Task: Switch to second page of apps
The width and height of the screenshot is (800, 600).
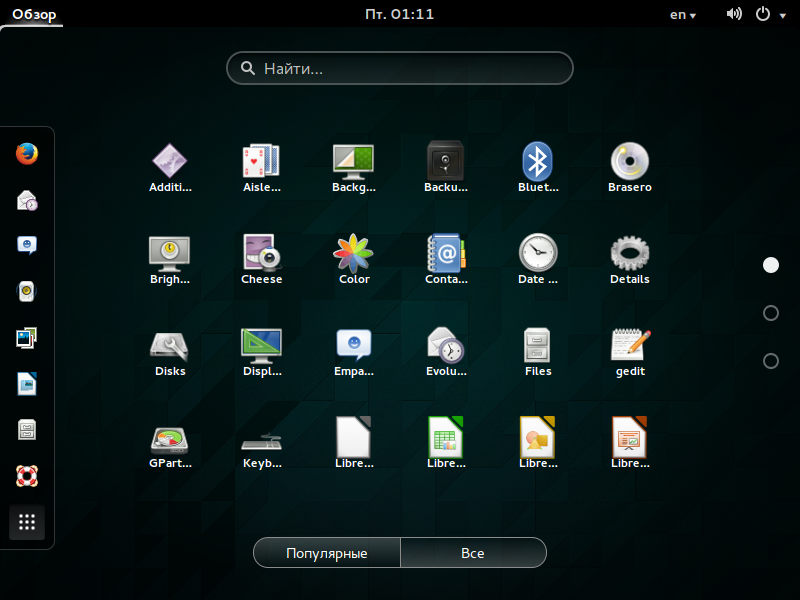Action: click(770, 313)
